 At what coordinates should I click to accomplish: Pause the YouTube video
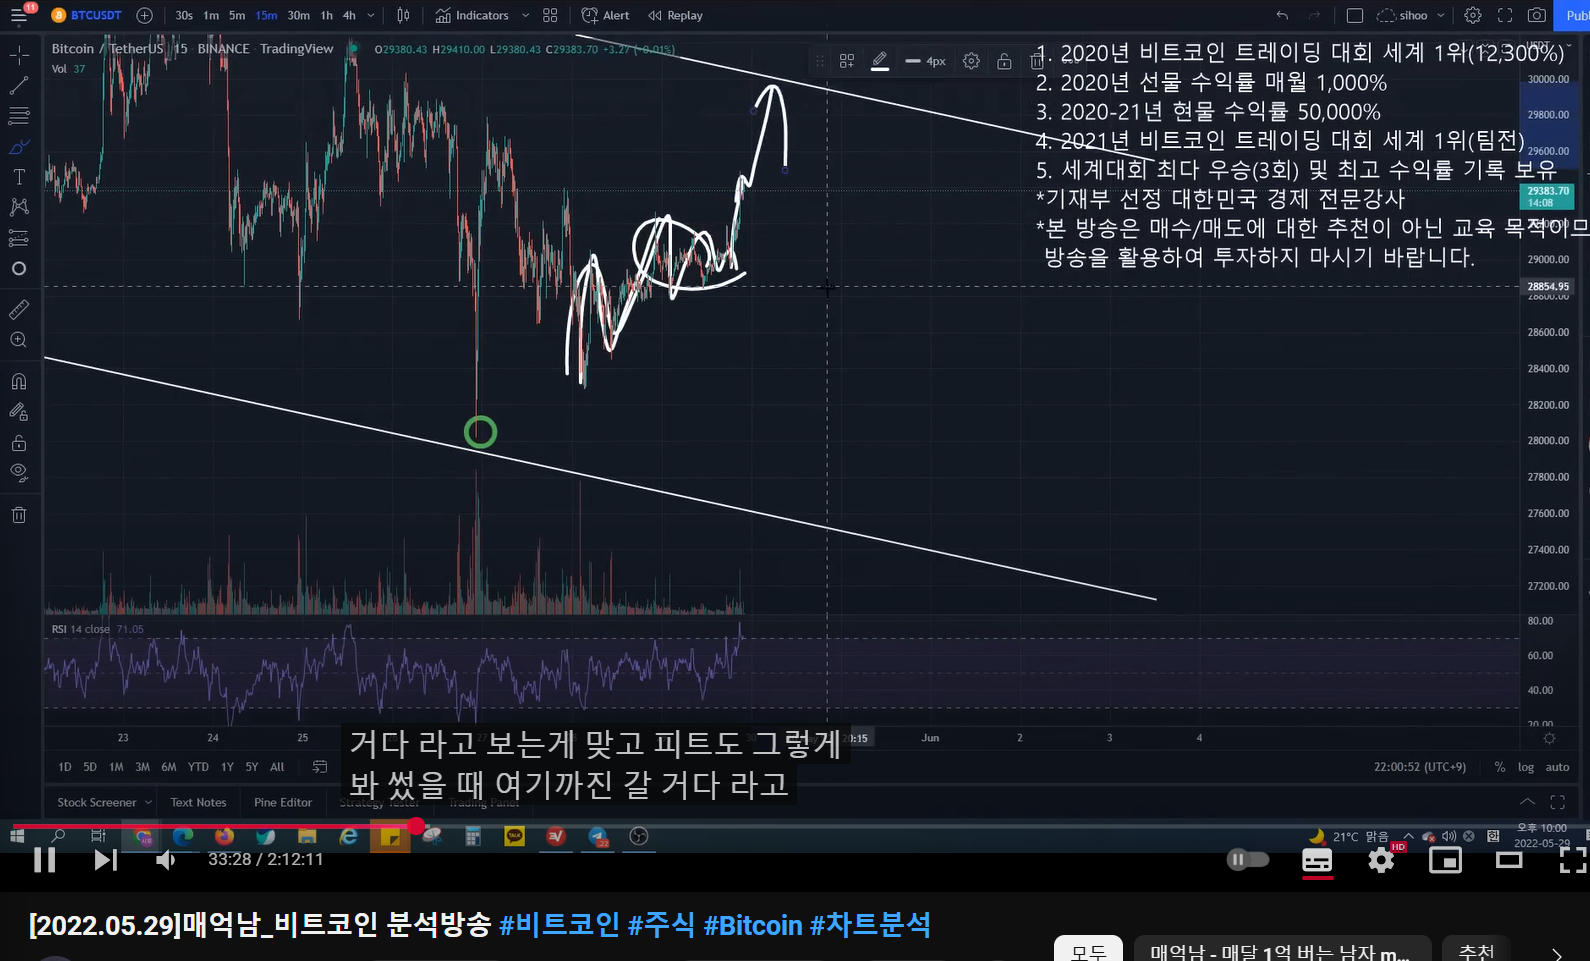click(x=44, y=860)
